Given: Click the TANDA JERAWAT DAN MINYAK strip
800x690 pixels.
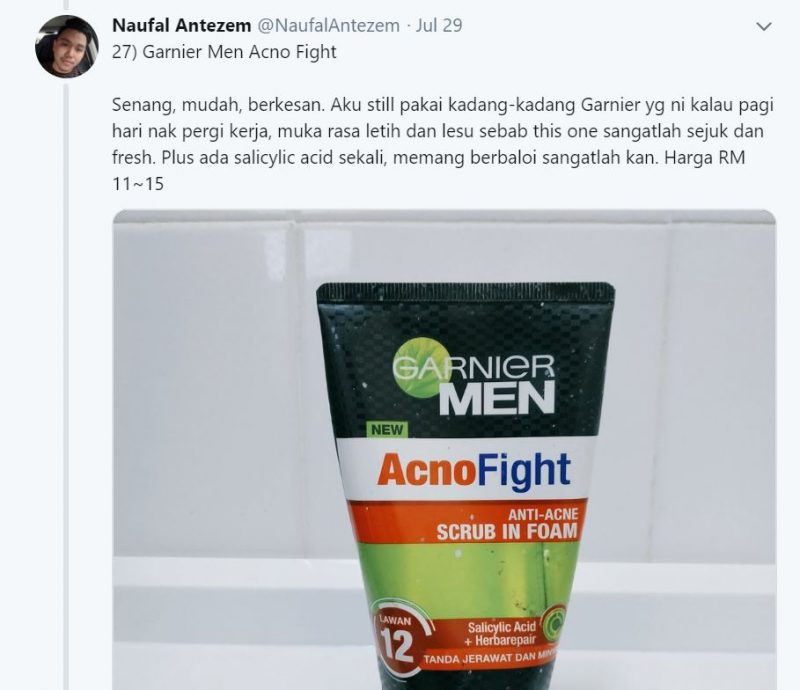Looking at the screenshot, I should coord(491,658).
